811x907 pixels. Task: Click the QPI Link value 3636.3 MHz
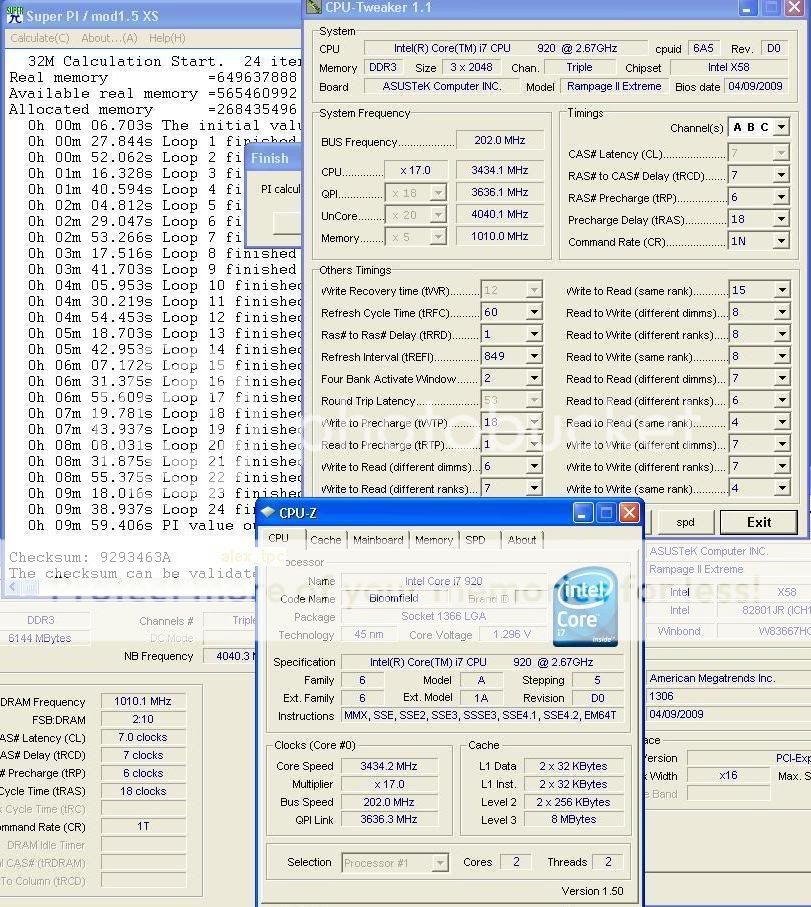point(389,819)
